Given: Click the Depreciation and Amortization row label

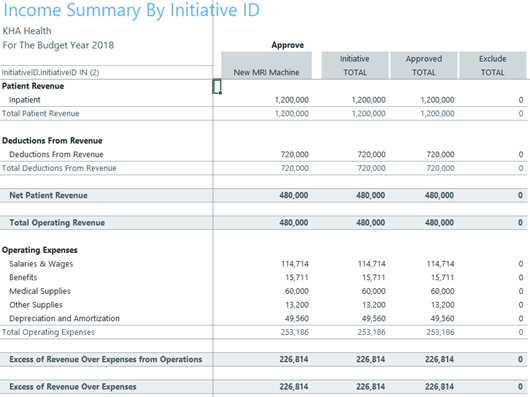Looking at the screenshot, I should tap(65, 319).
